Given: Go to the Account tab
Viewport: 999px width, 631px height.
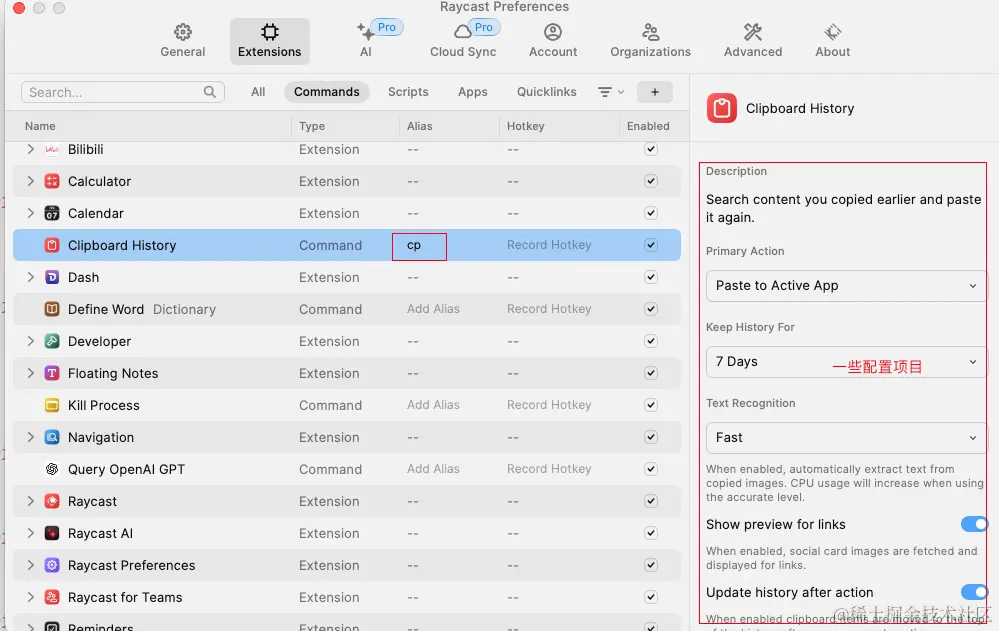Looking at the screenshot, I should pos(553,41).
